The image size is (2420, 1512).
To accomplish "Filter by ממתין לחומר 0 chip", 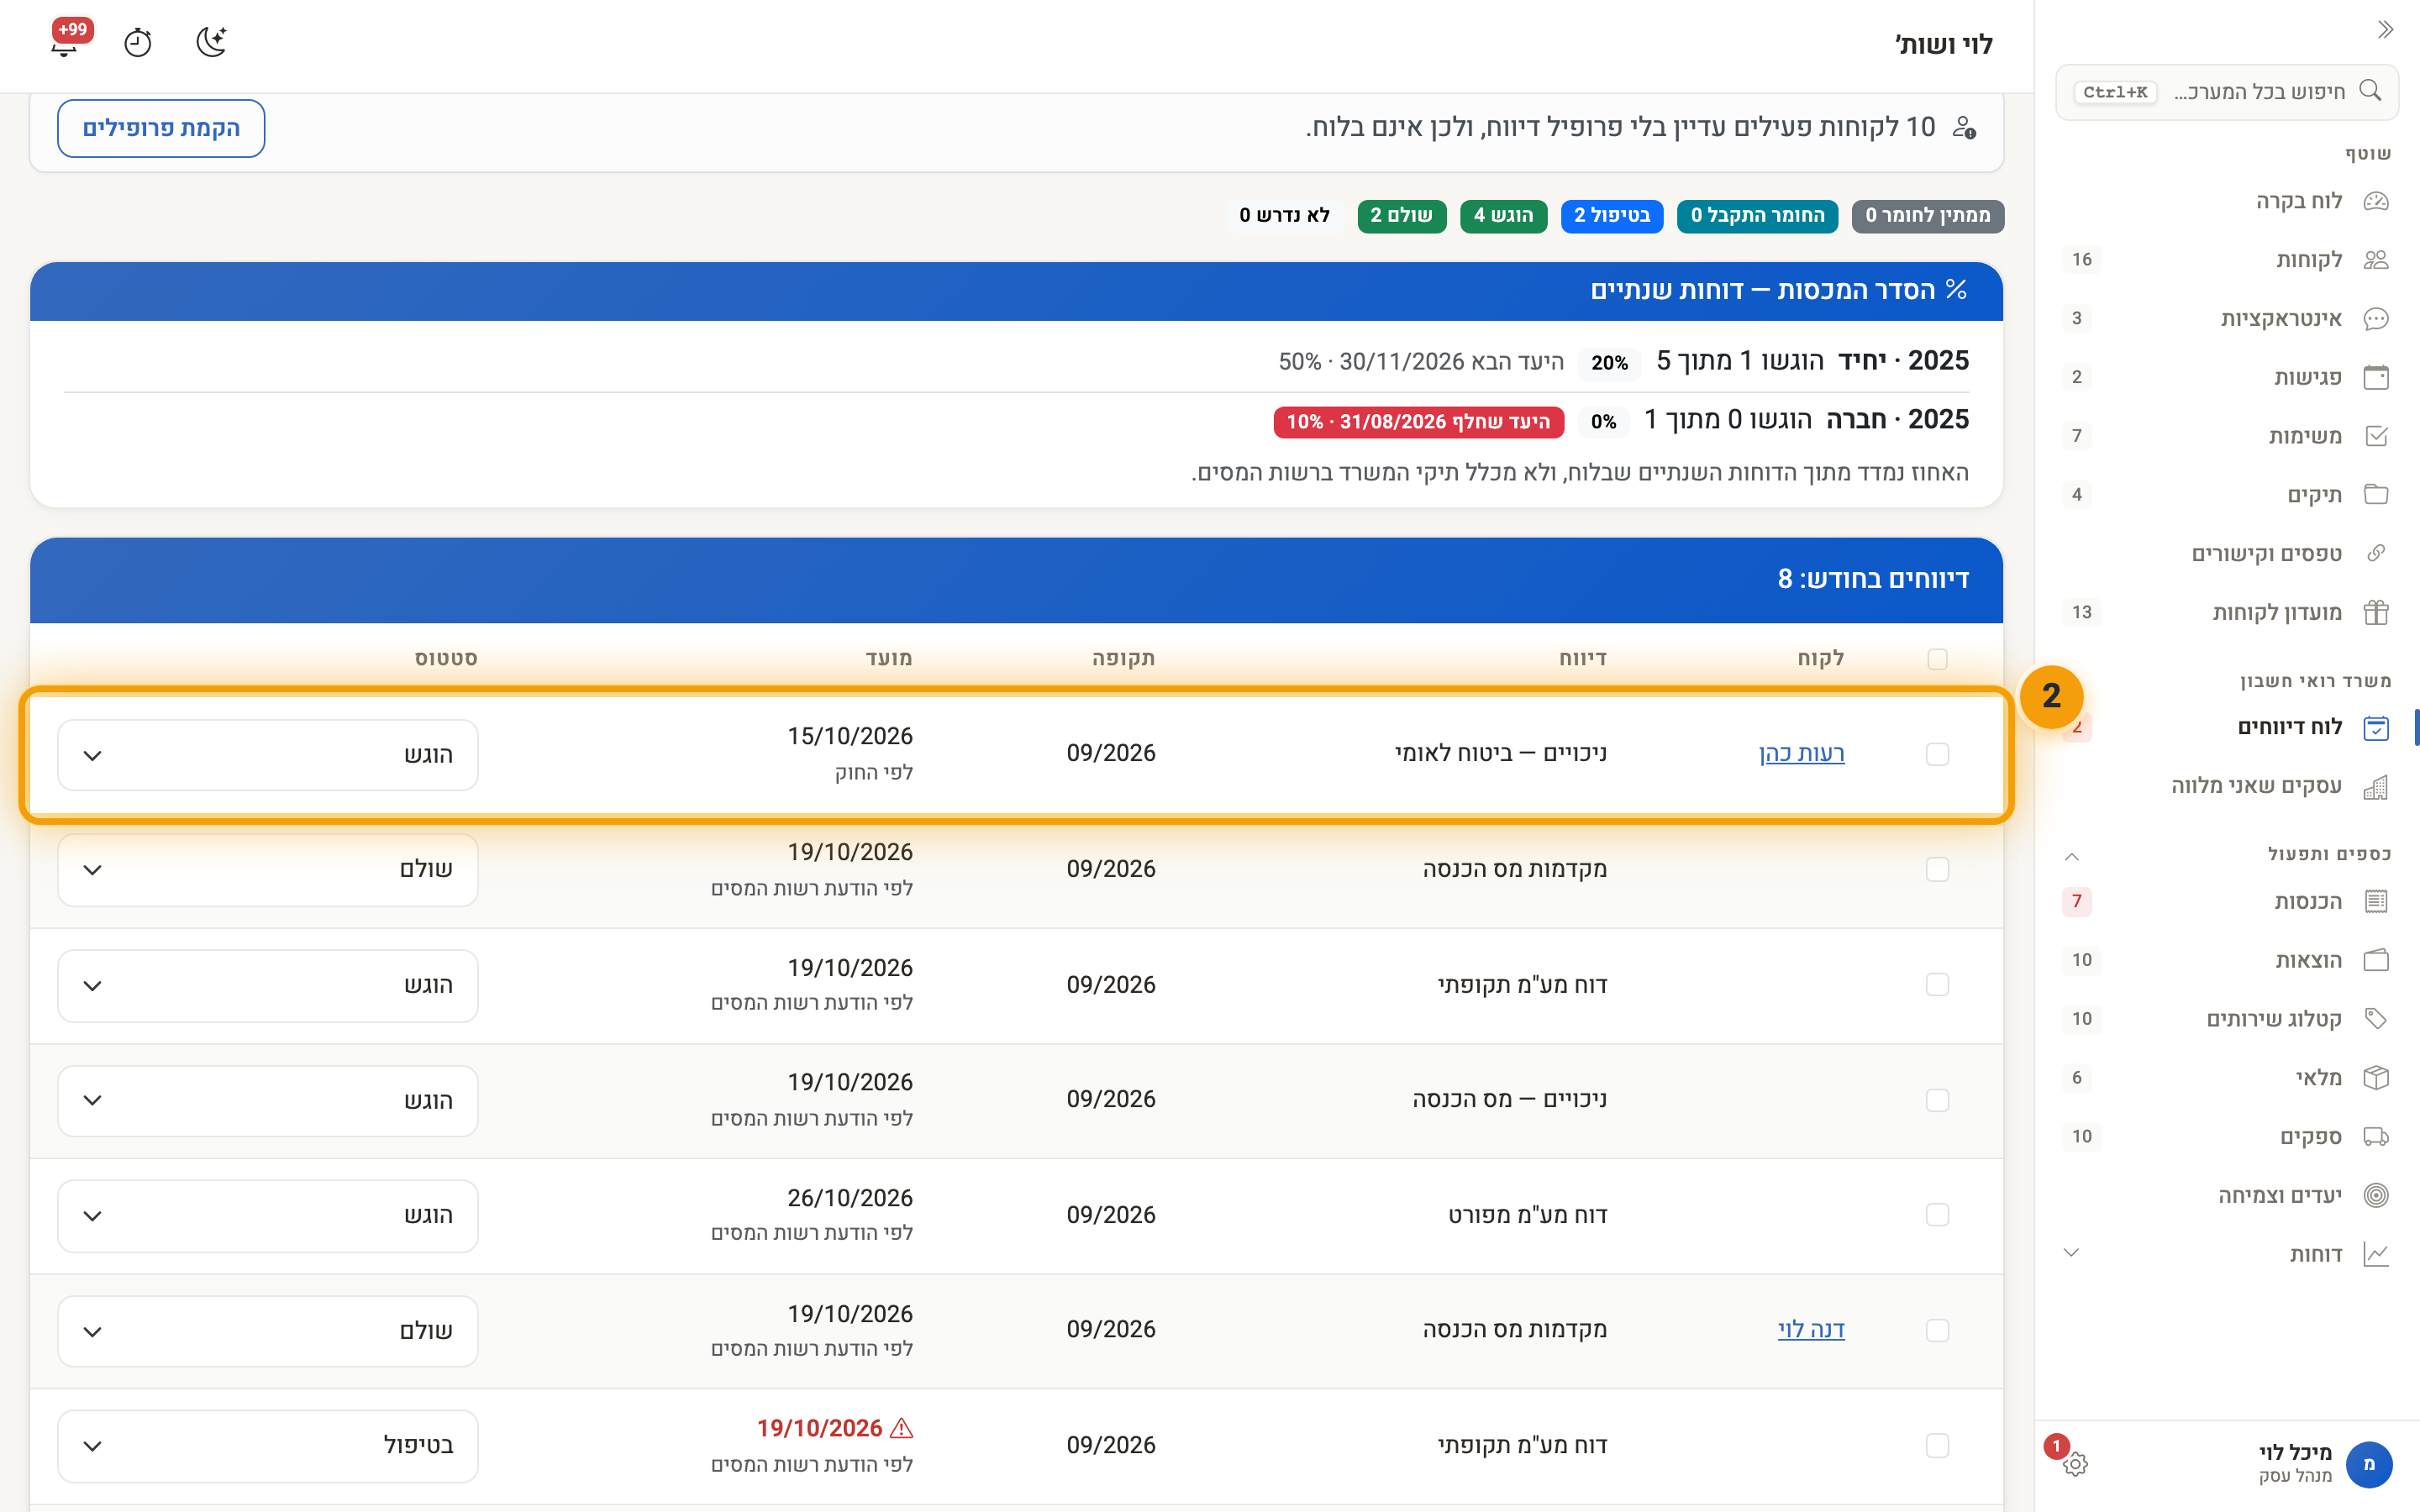I will [1927, 216].
